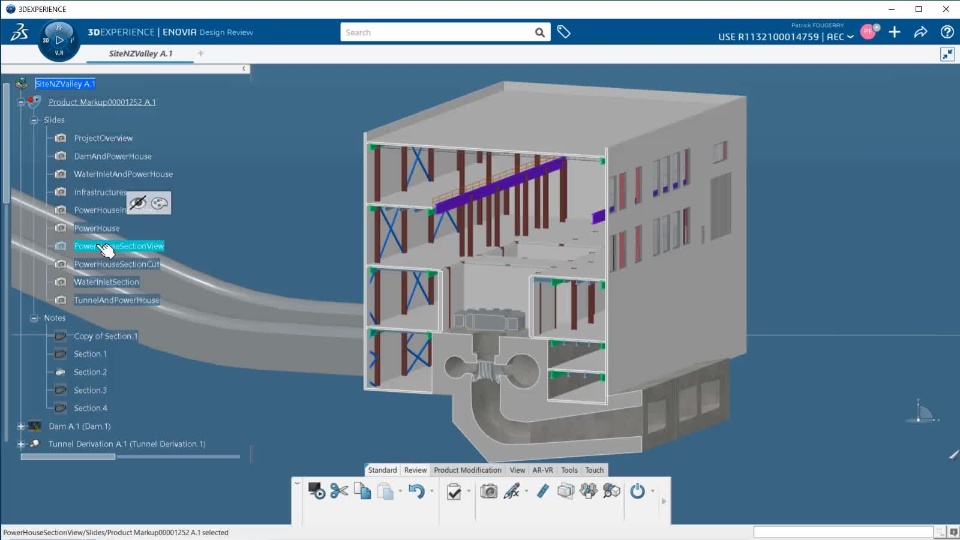Screen dimensions: 960x540
Task: Select the Section.4 note
Action: coord(90,408)
